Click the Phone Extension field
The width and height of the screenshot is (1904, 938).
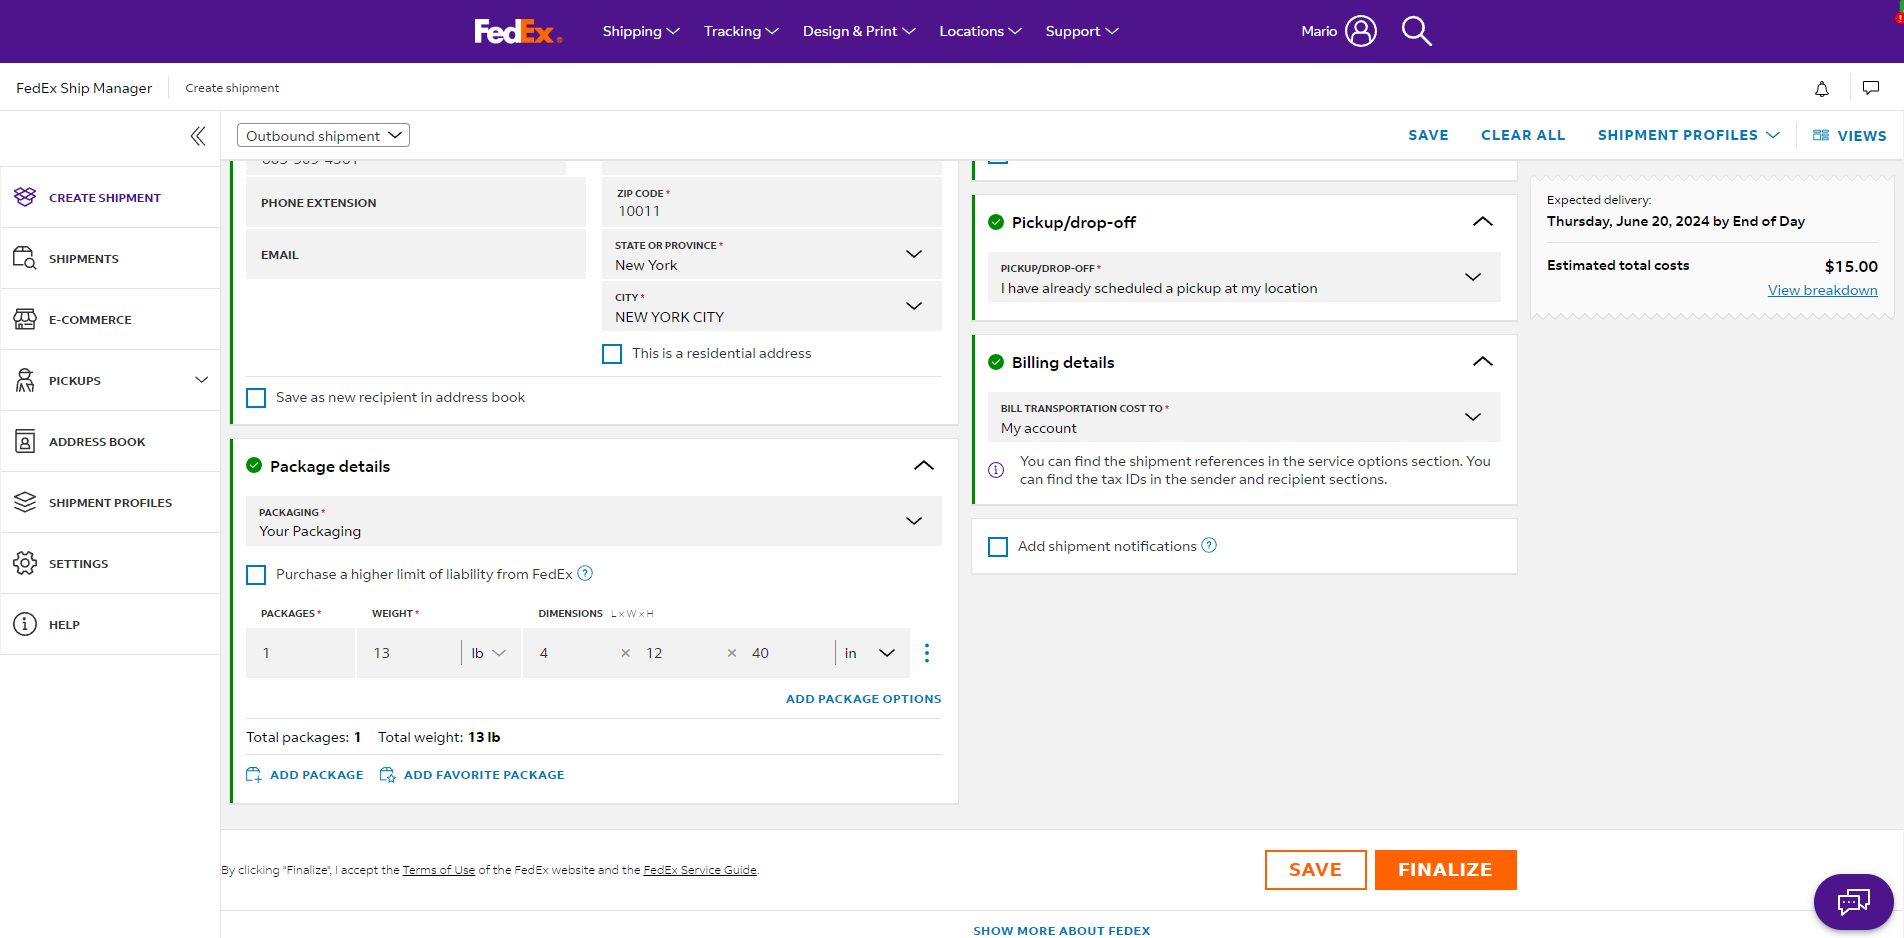point(416,203)
